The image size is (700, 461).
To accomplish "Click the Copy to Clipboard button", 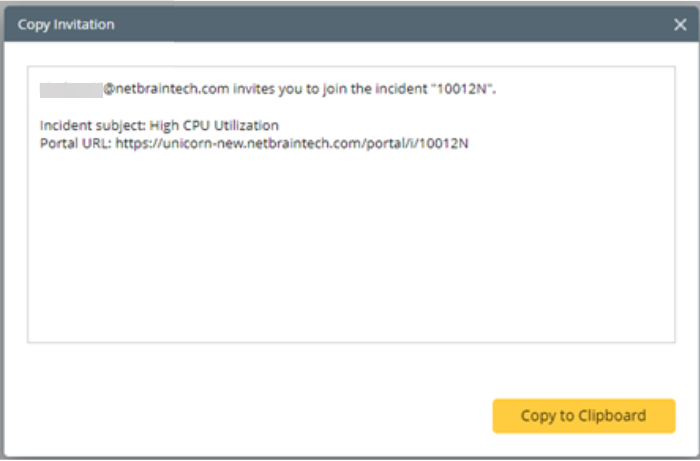I will 583,416.
